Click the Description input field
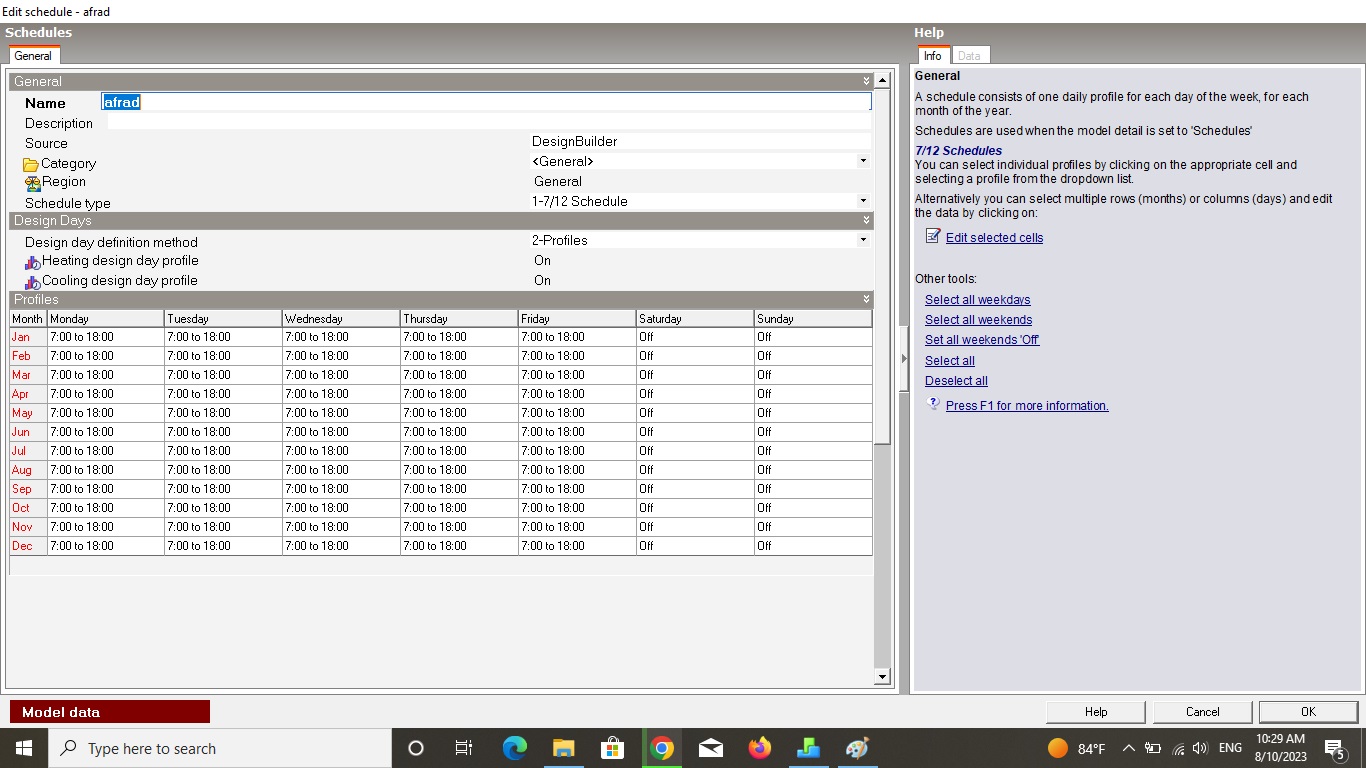Image resolution: width=1366 pixels, height=768 pixels. tap(488, 122)
